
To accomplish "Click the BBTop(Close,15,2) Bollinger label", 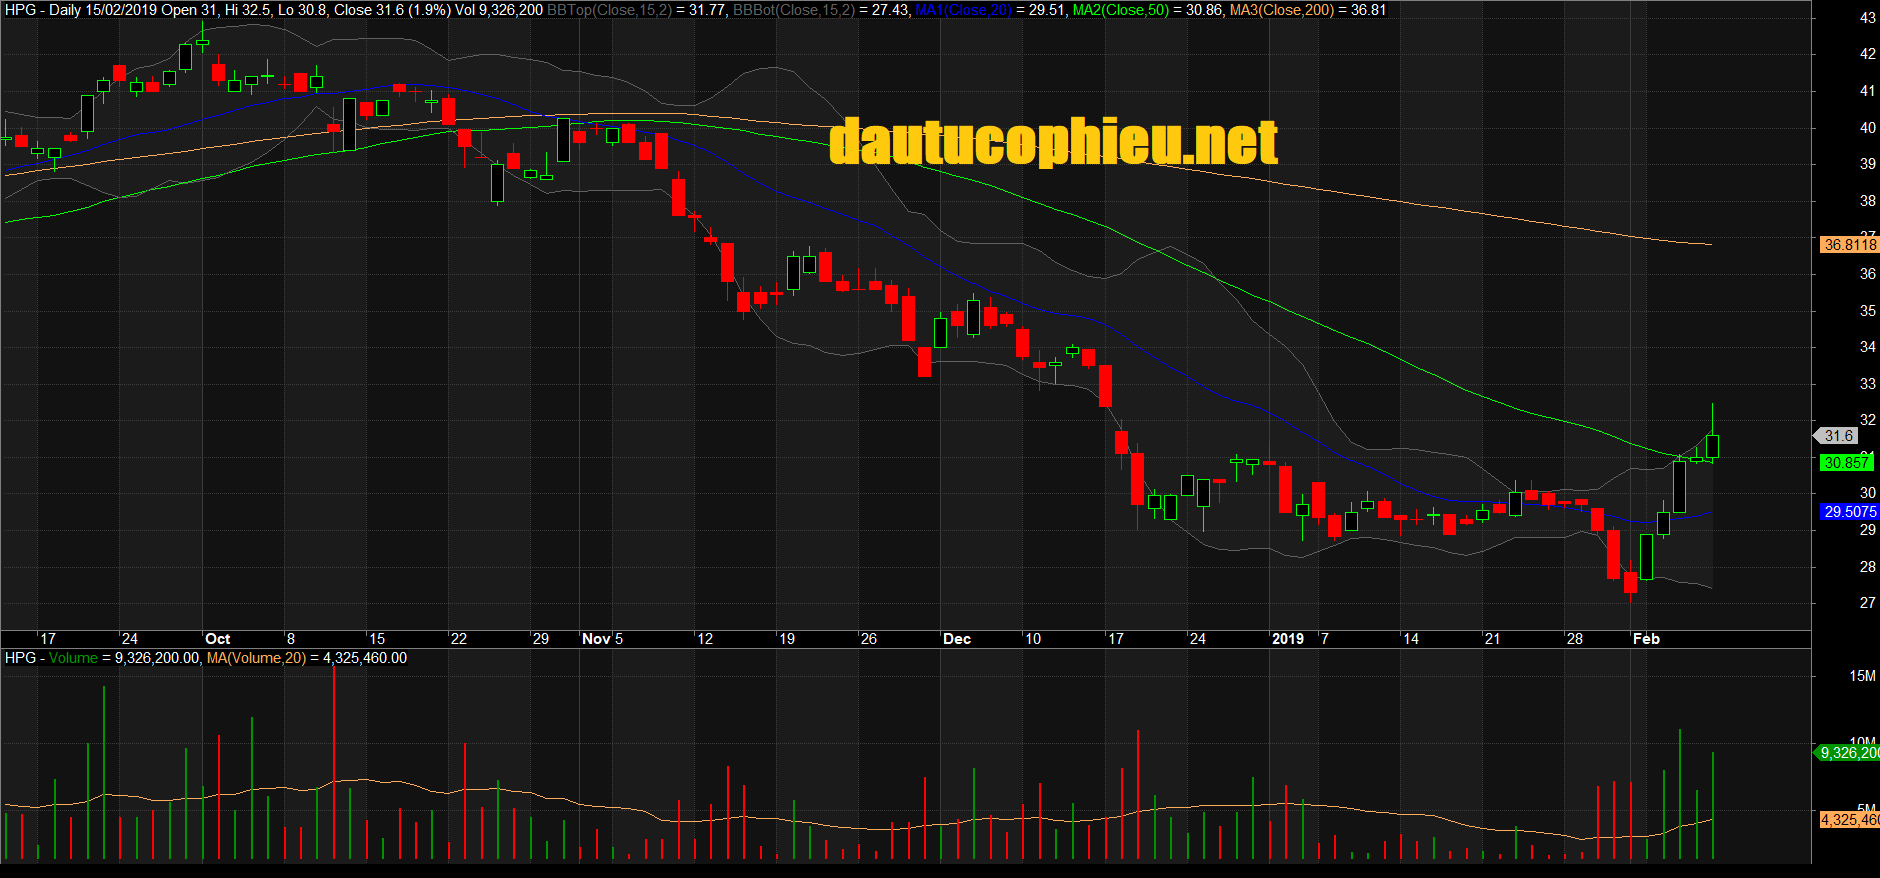I will [609, 10].
